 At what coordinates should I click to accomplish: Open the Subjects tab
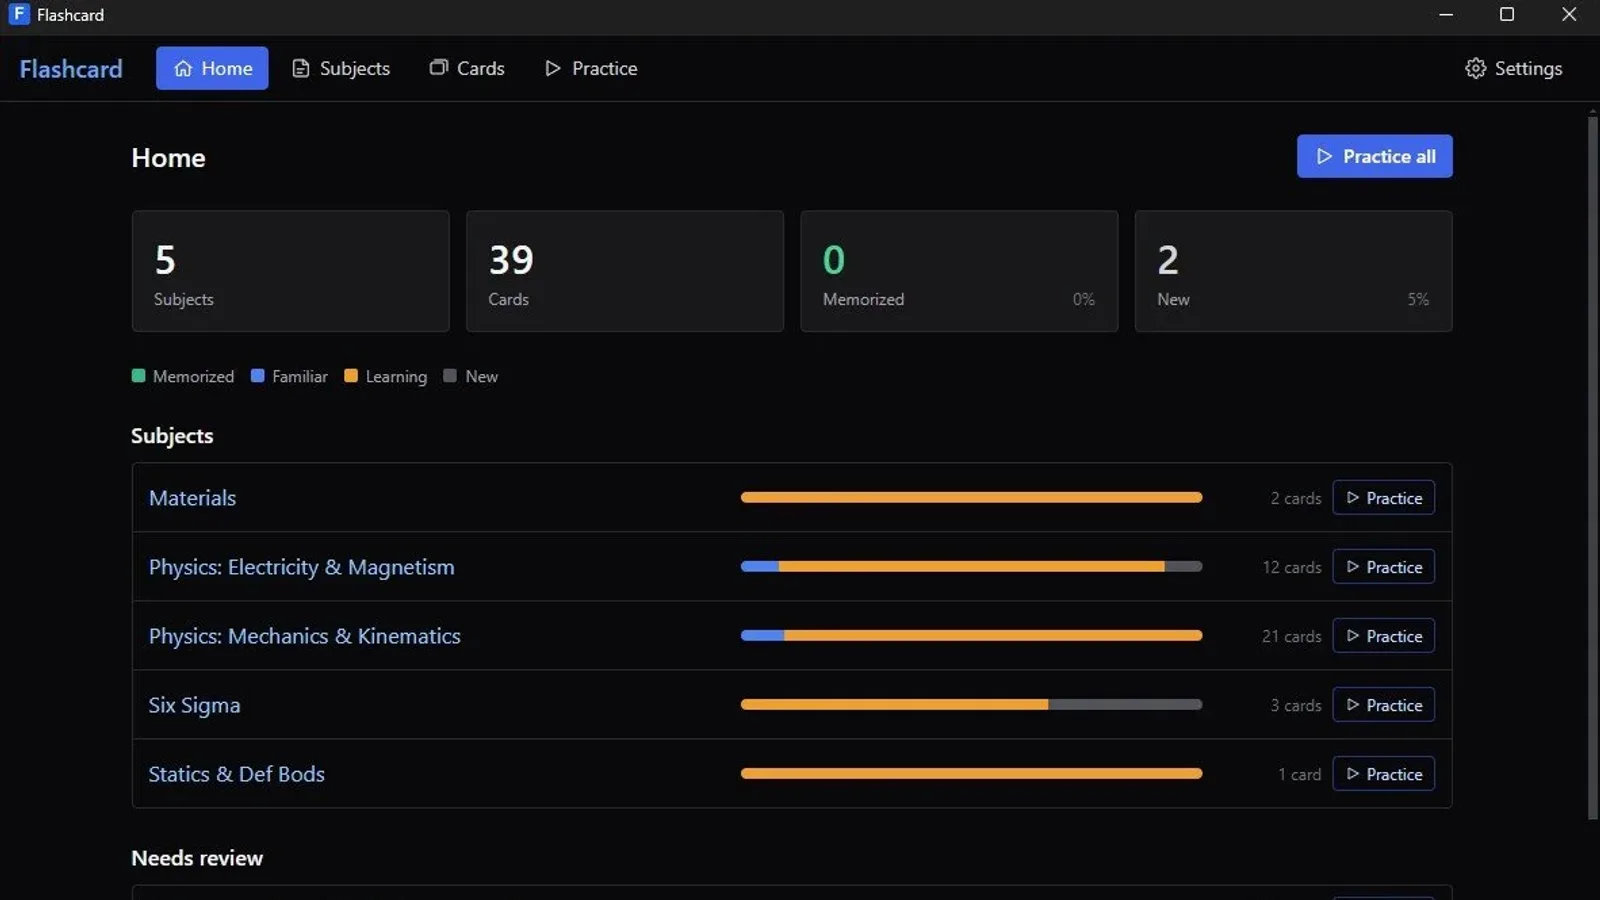click(341, 68)
